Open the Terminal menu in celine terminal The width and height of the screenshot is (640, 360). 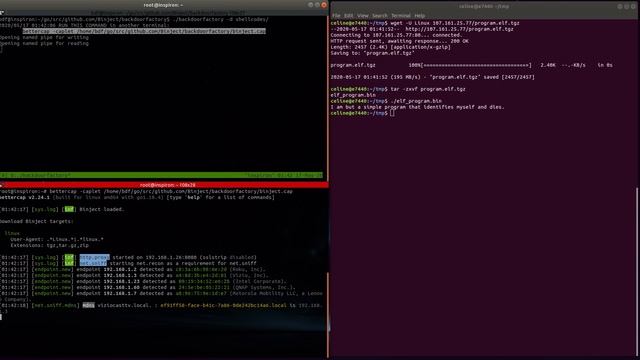coord(401,16)
